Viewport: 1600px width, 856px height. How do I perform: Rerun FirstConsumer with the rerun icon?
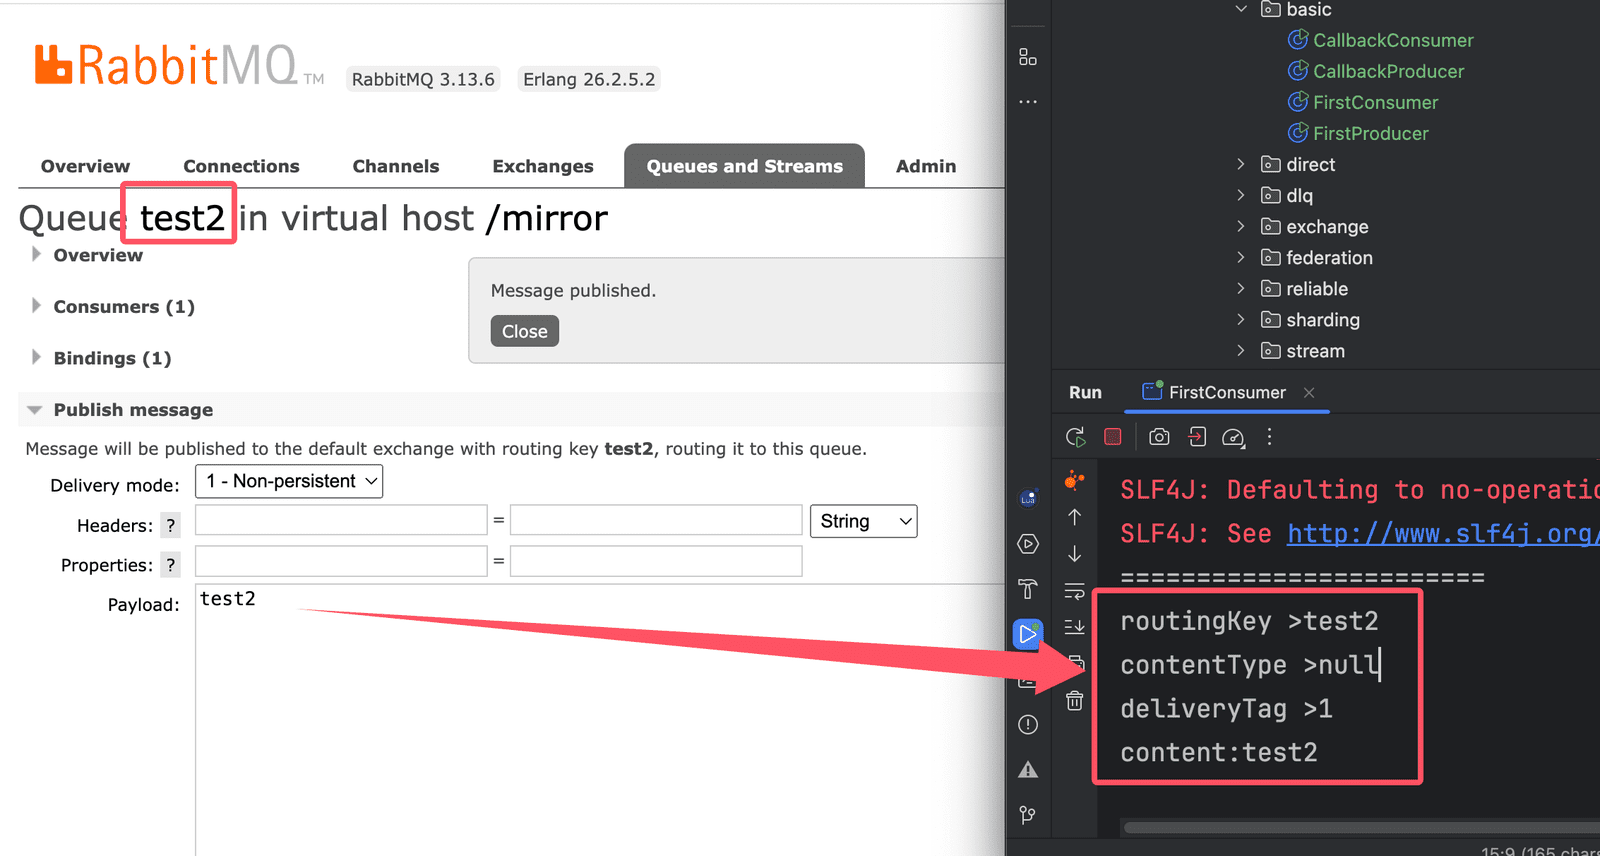[x=1076, y=437]
